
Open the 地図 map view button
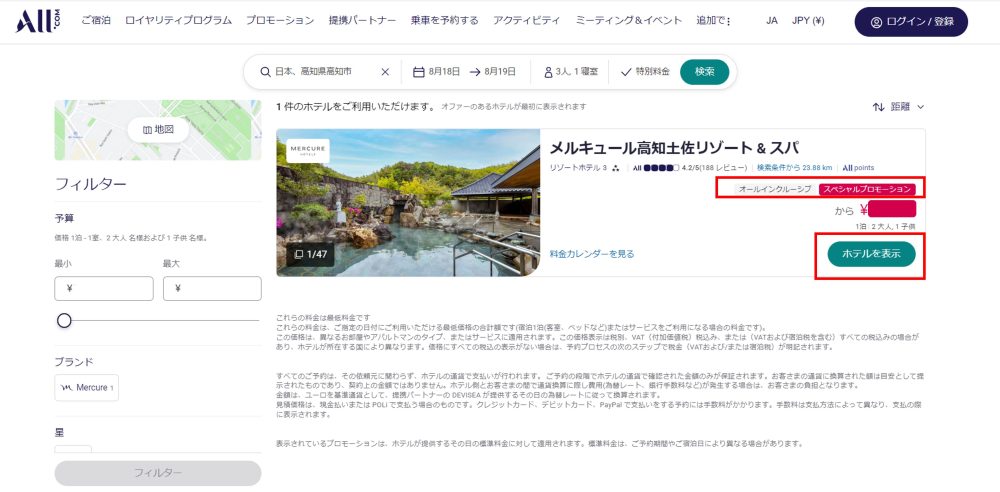pos(158,130)
